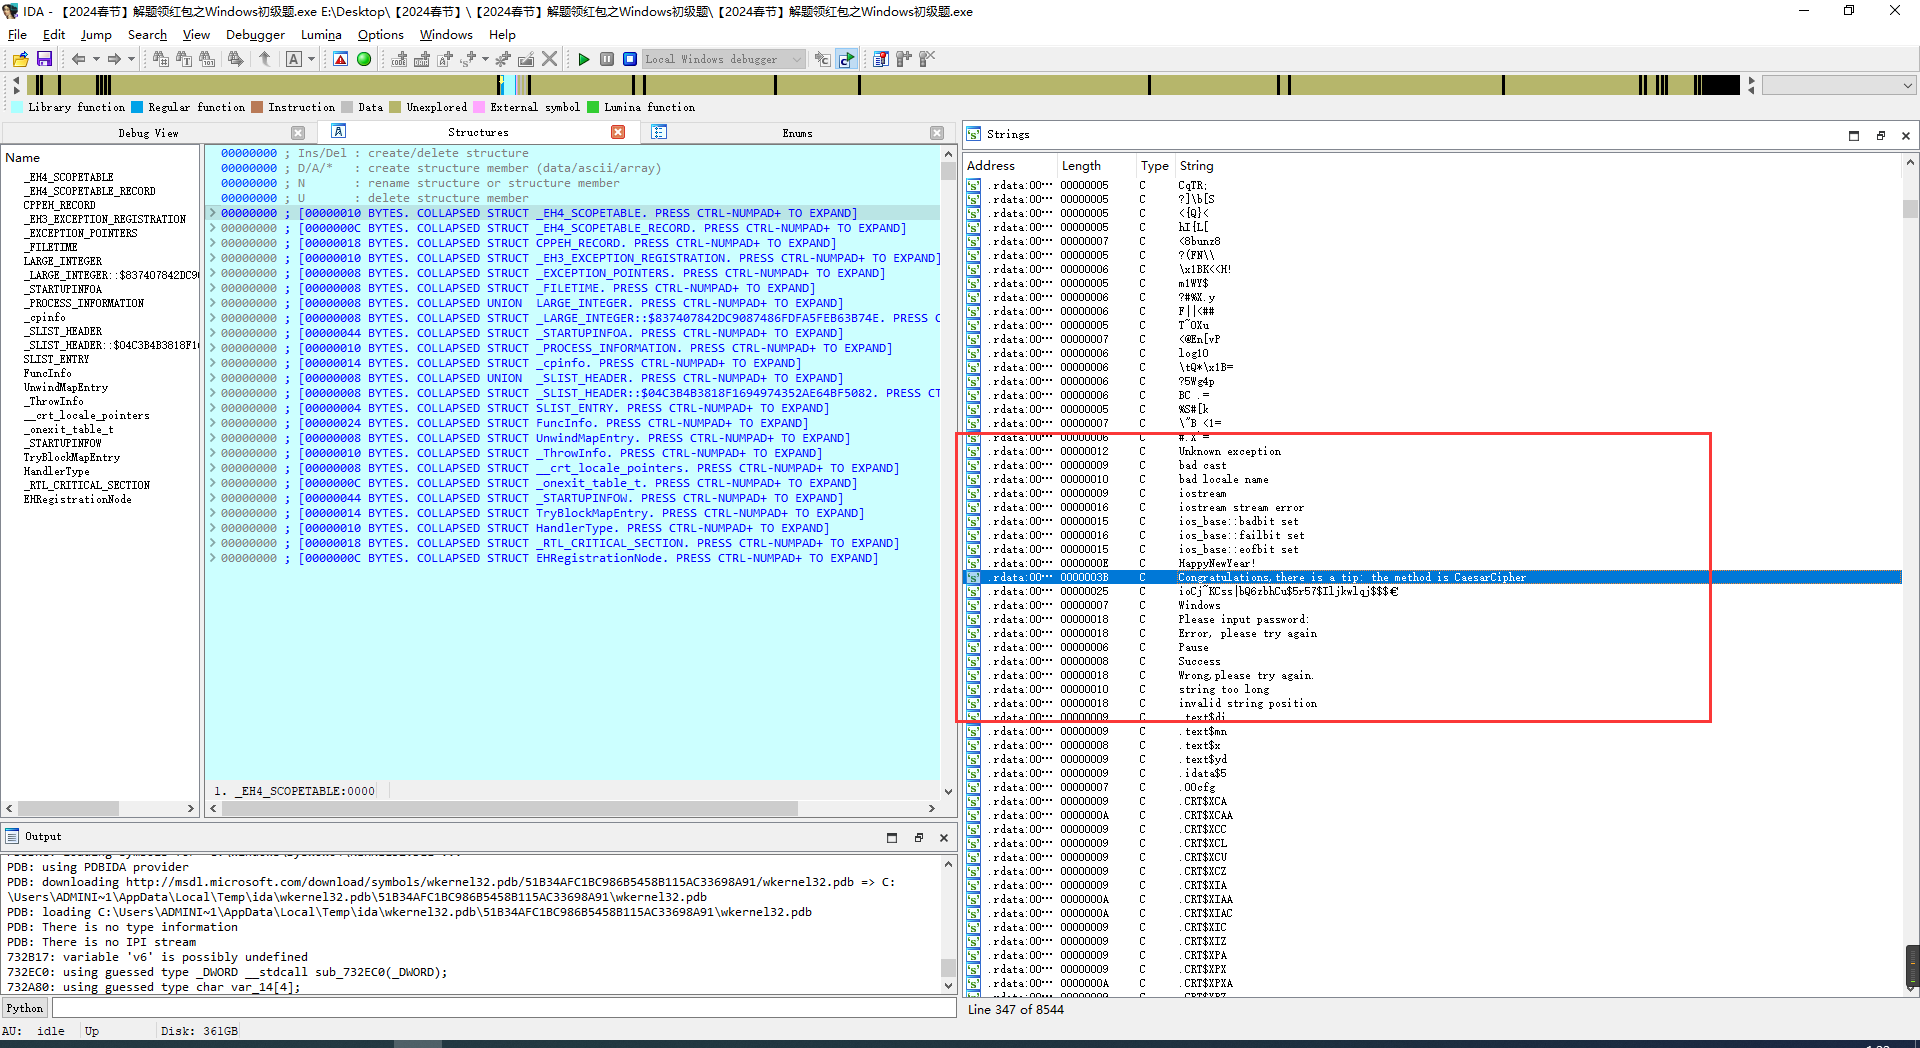Viewport: 1920px width, 1048px height.
Task: Sort strings by the Length column header
Action: click(1096, 166)
